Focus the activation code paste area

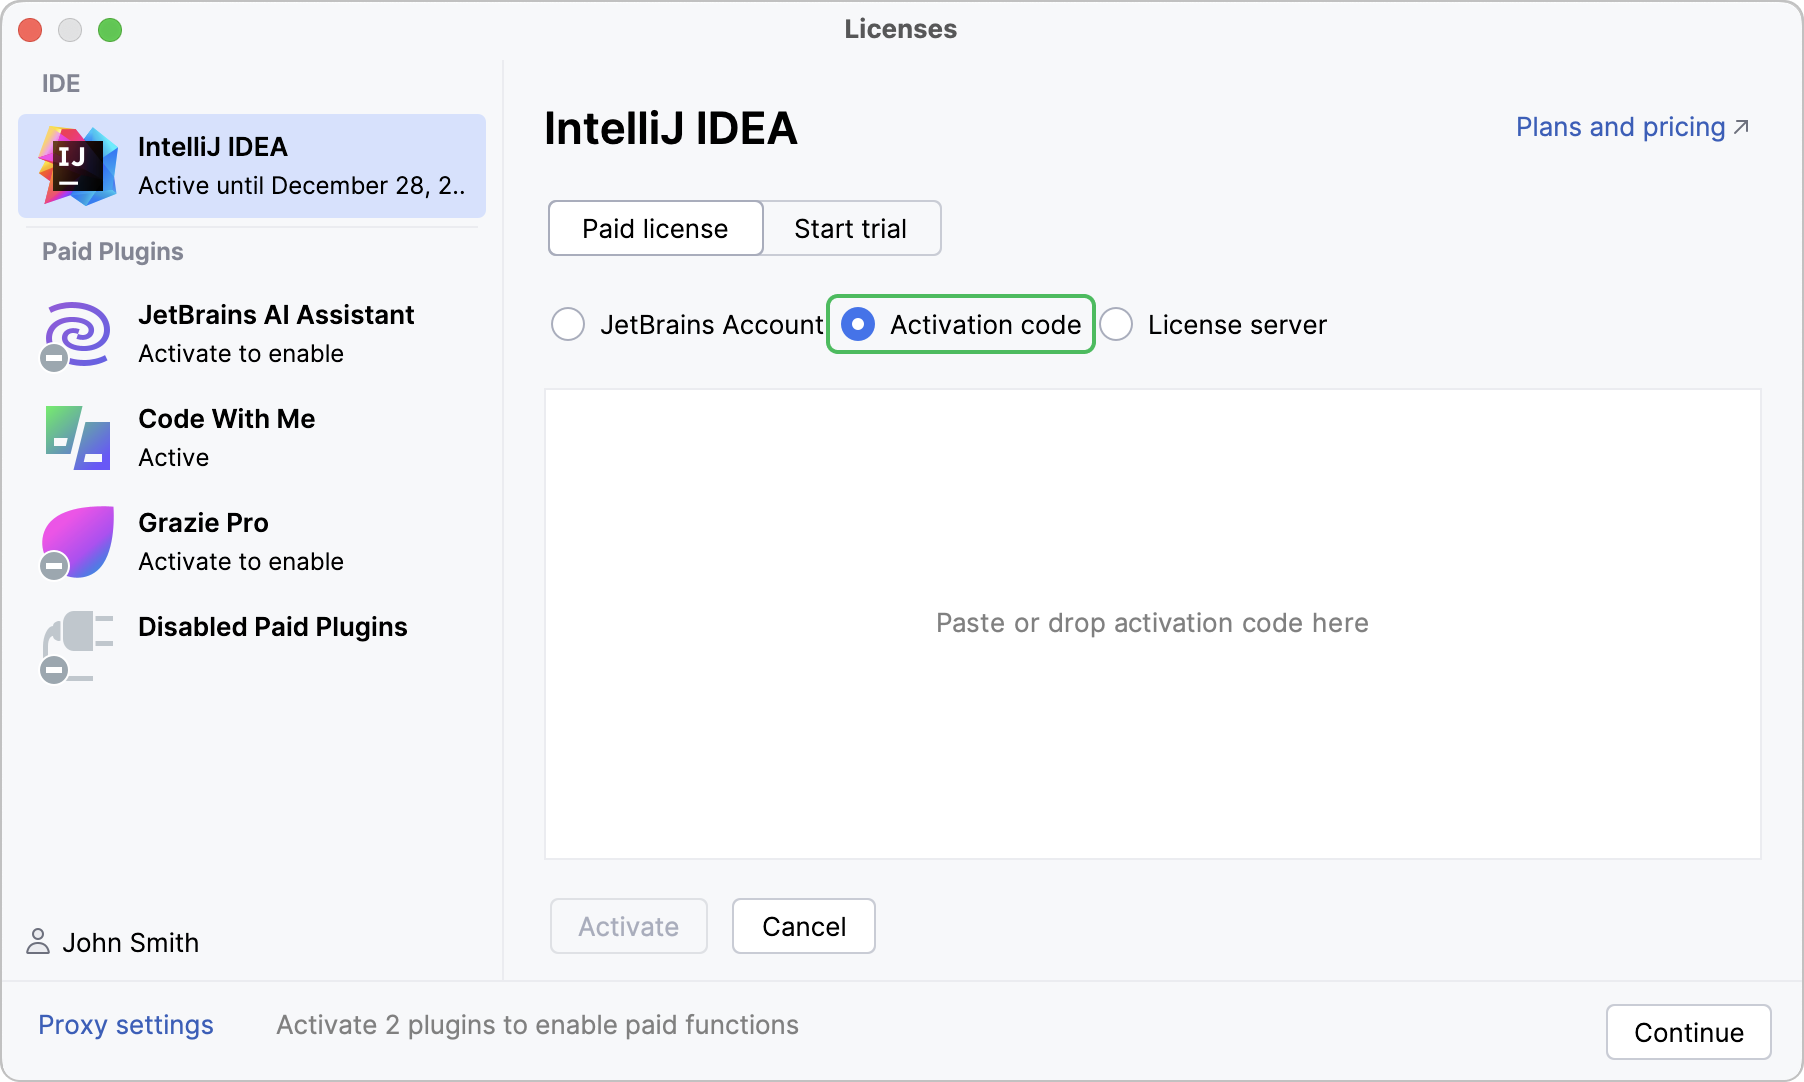[x=1153, y=624]
